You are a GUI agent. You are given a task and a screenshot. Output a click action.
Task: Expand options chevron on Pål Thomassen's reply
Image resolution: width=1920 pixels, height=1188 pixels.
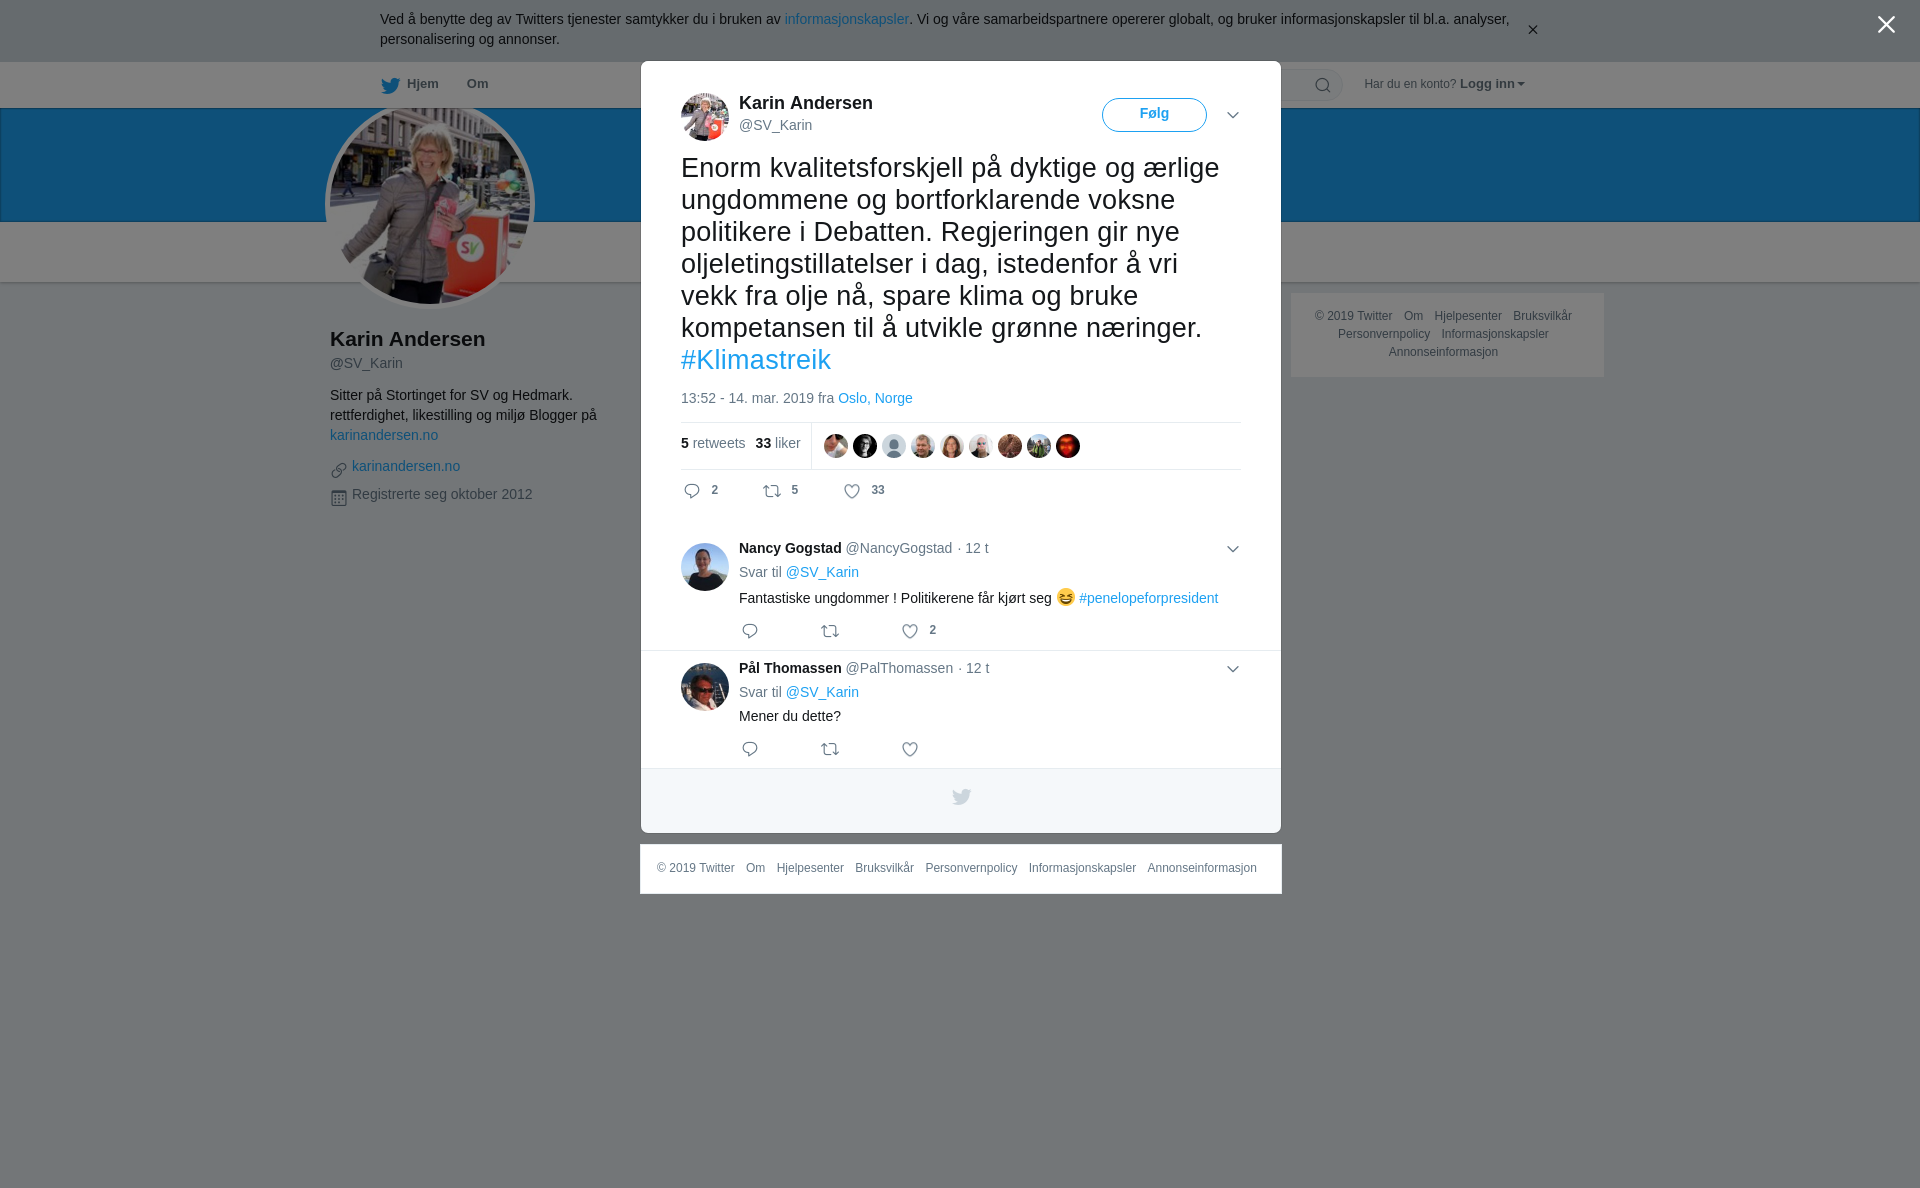coord(1233,669)
